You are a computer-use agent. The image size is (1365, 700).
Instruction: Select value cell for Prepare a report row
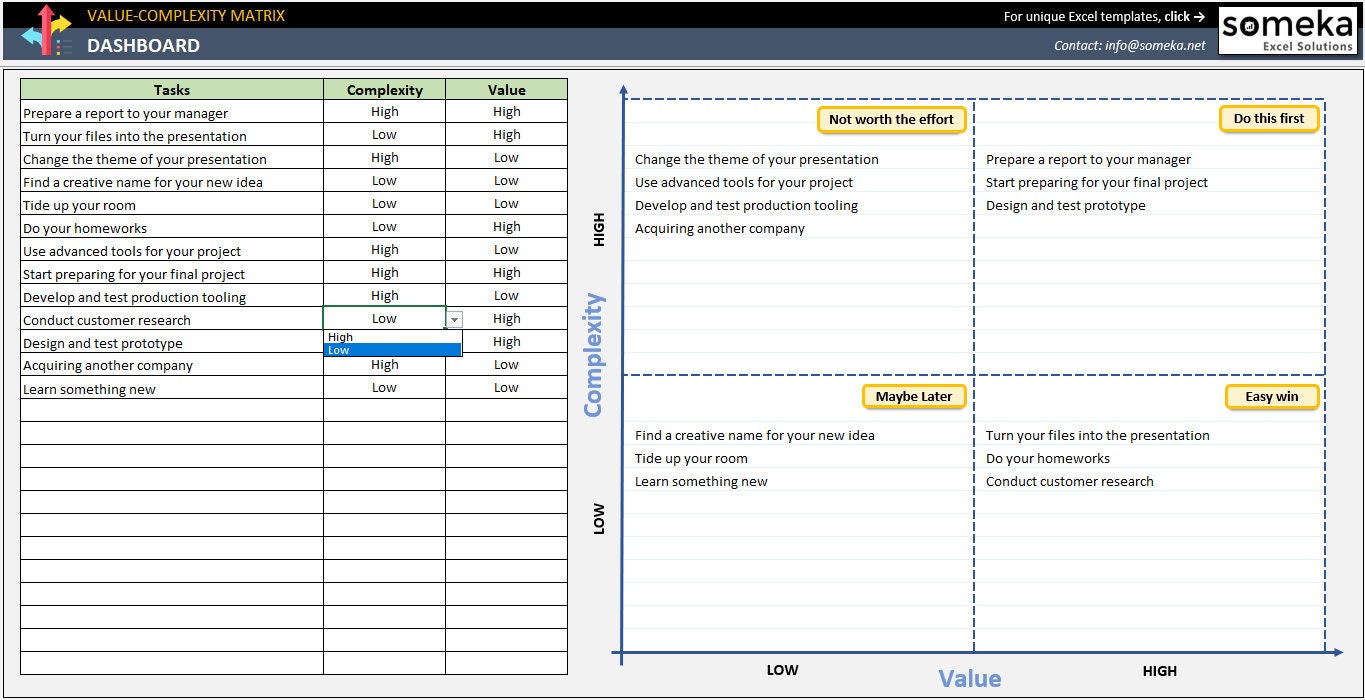pos(506,112)
